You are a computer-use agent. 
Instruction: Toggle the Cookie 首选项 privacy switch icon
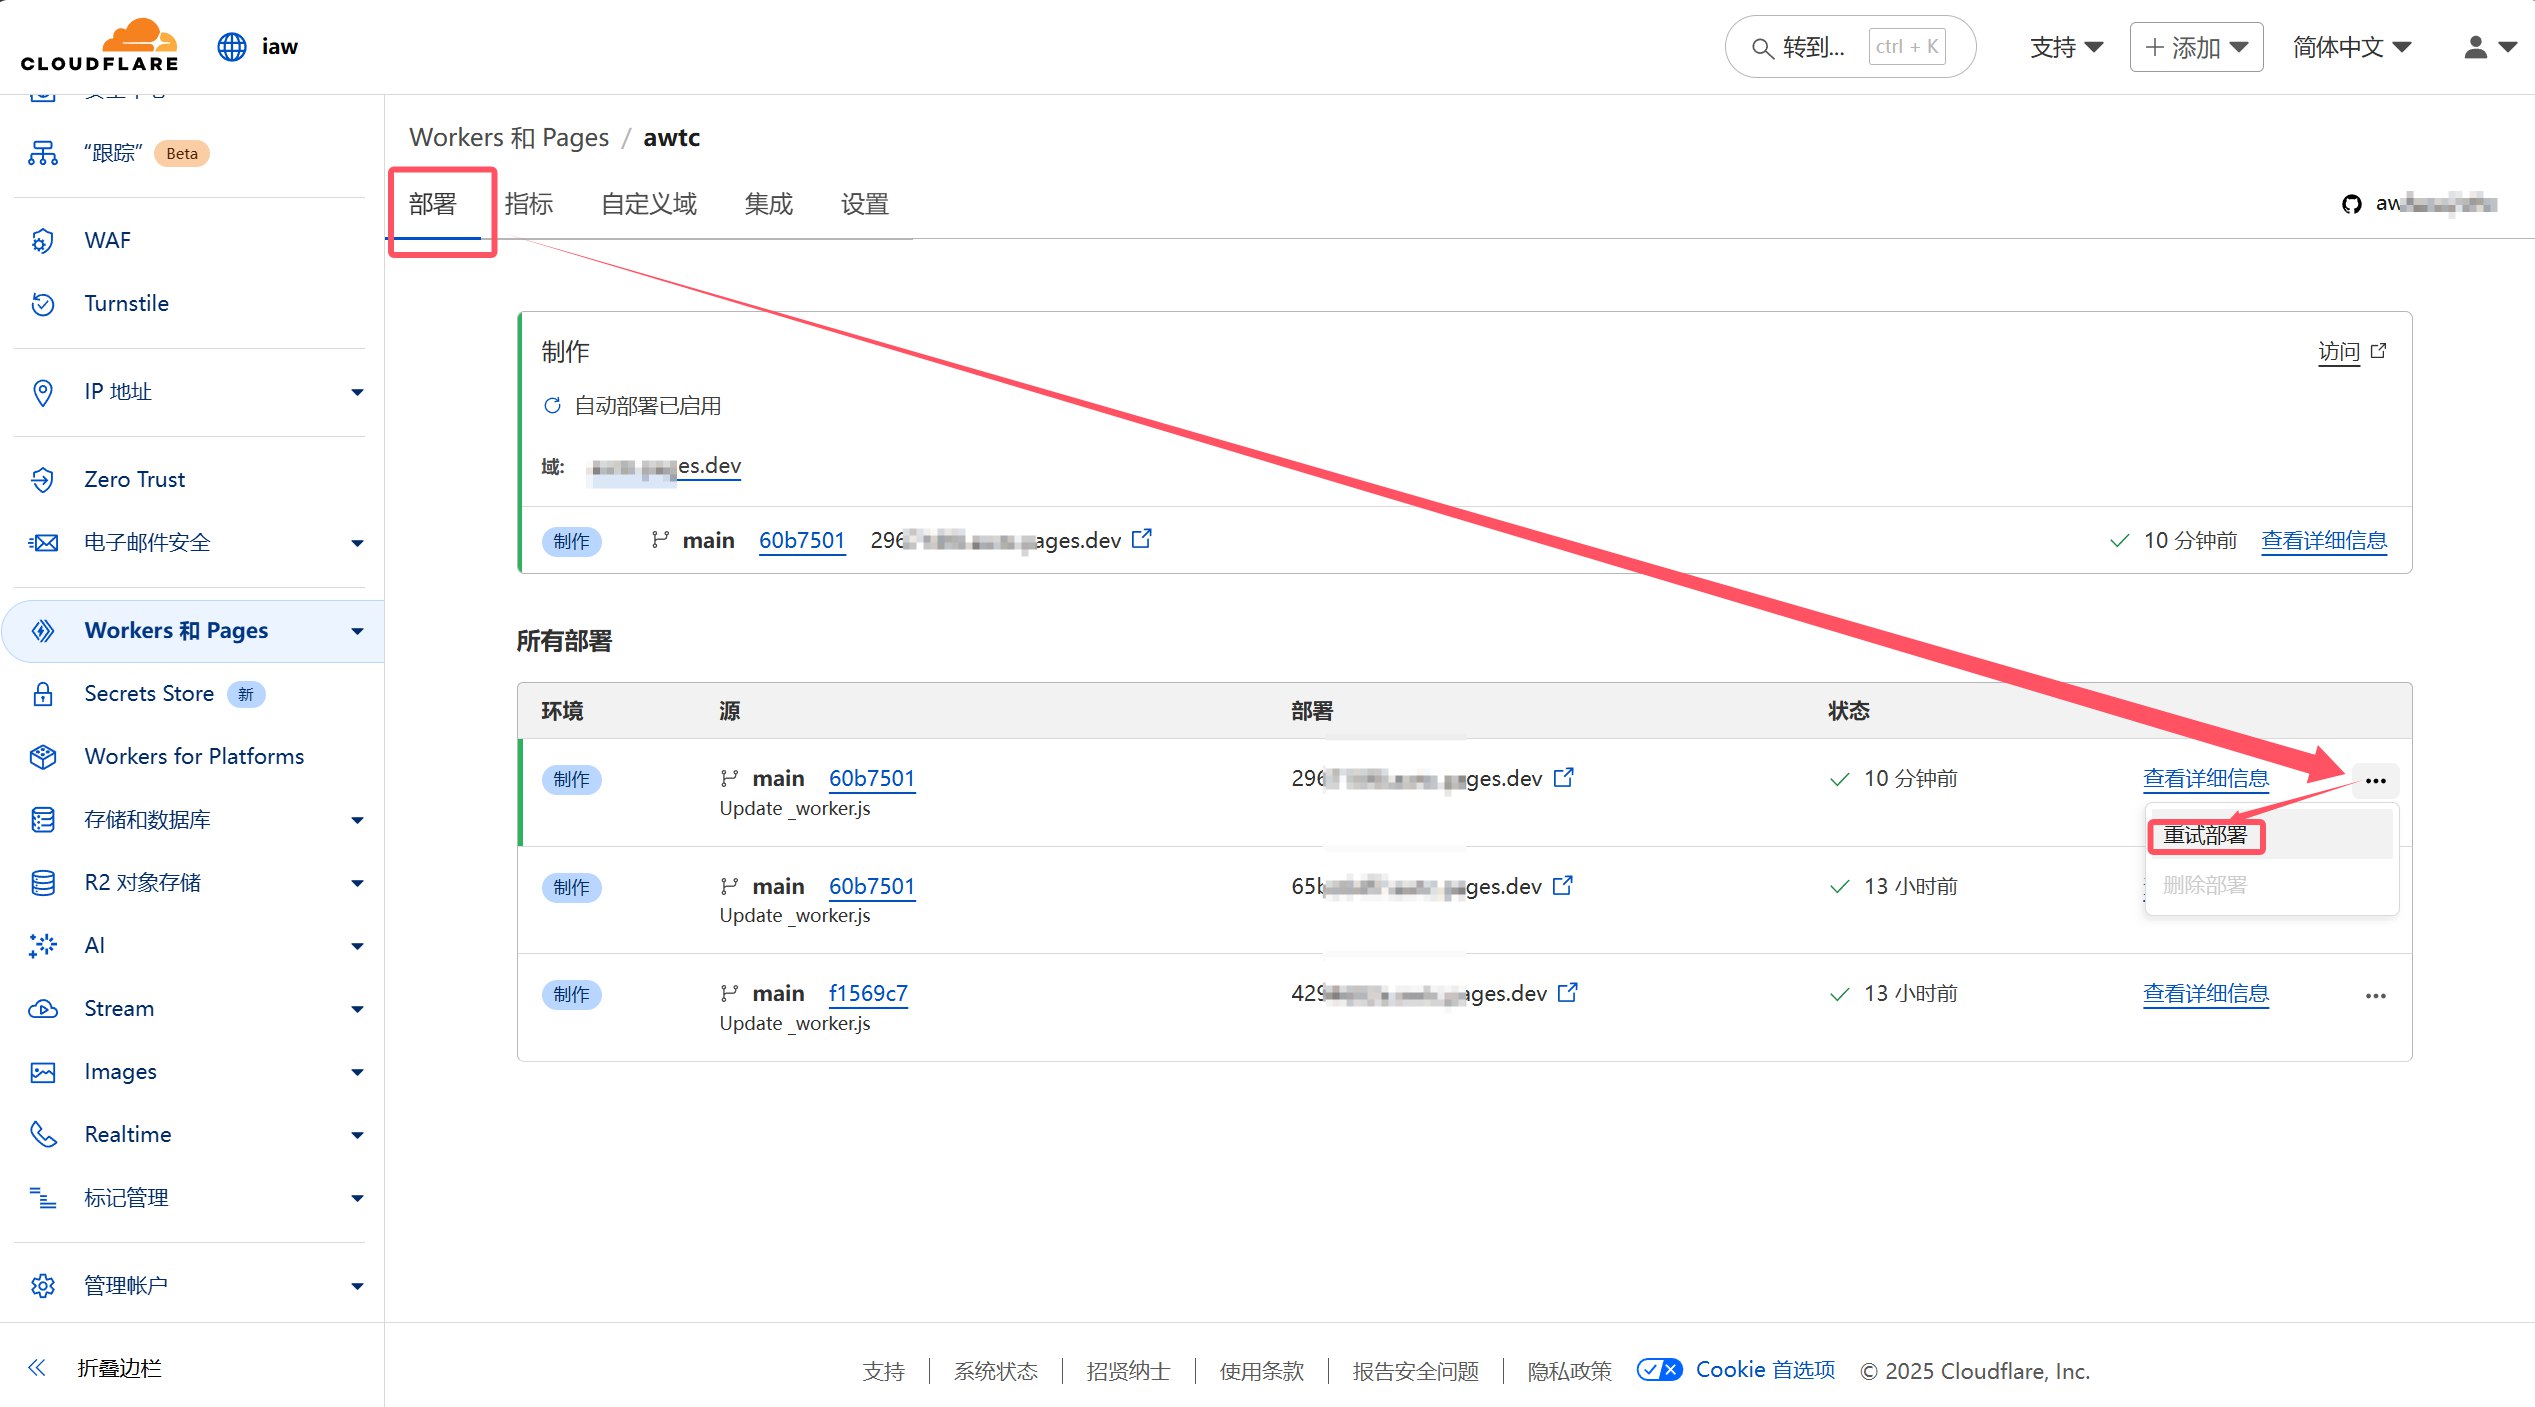tap(1660, 1370)
